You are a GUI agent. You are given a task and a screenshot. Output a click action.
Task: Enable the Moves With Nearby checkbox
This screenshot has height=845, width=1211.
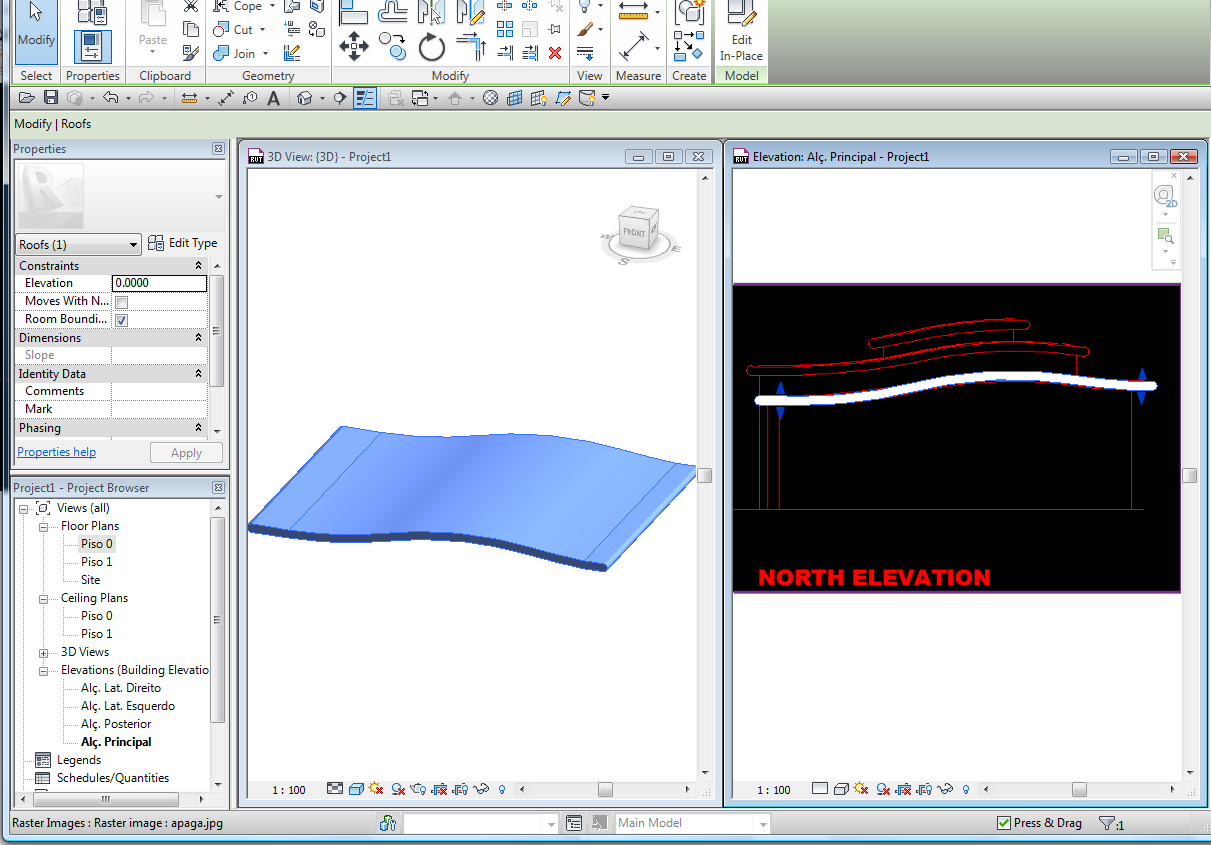click(121, 302)
